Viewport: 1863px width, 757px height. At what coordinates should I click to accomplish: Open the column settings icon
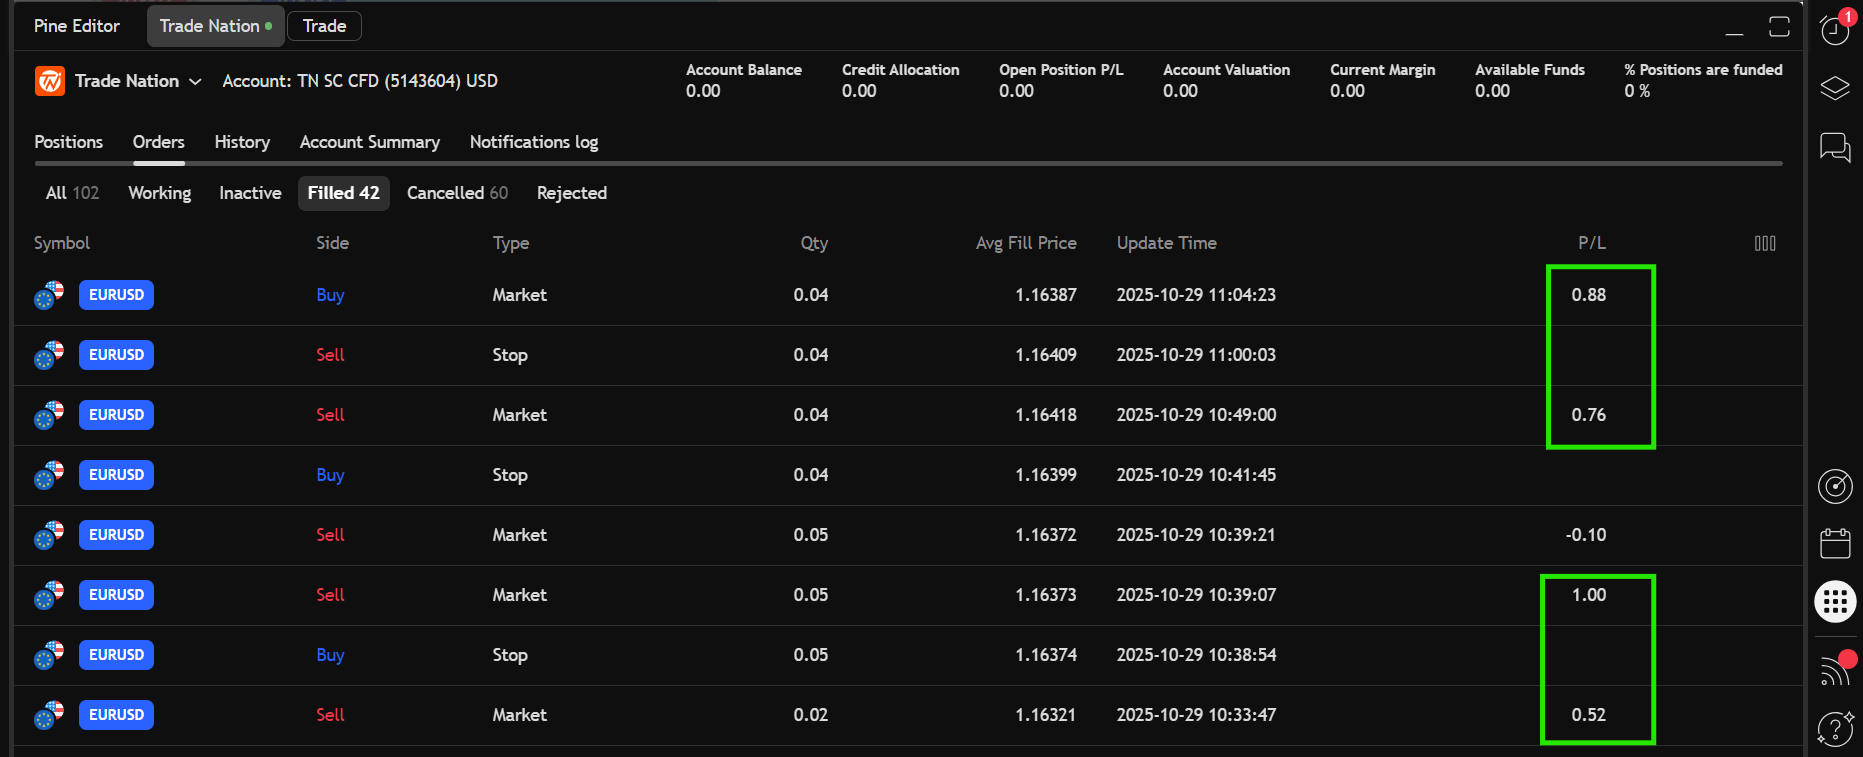(x=1765, y=243)
